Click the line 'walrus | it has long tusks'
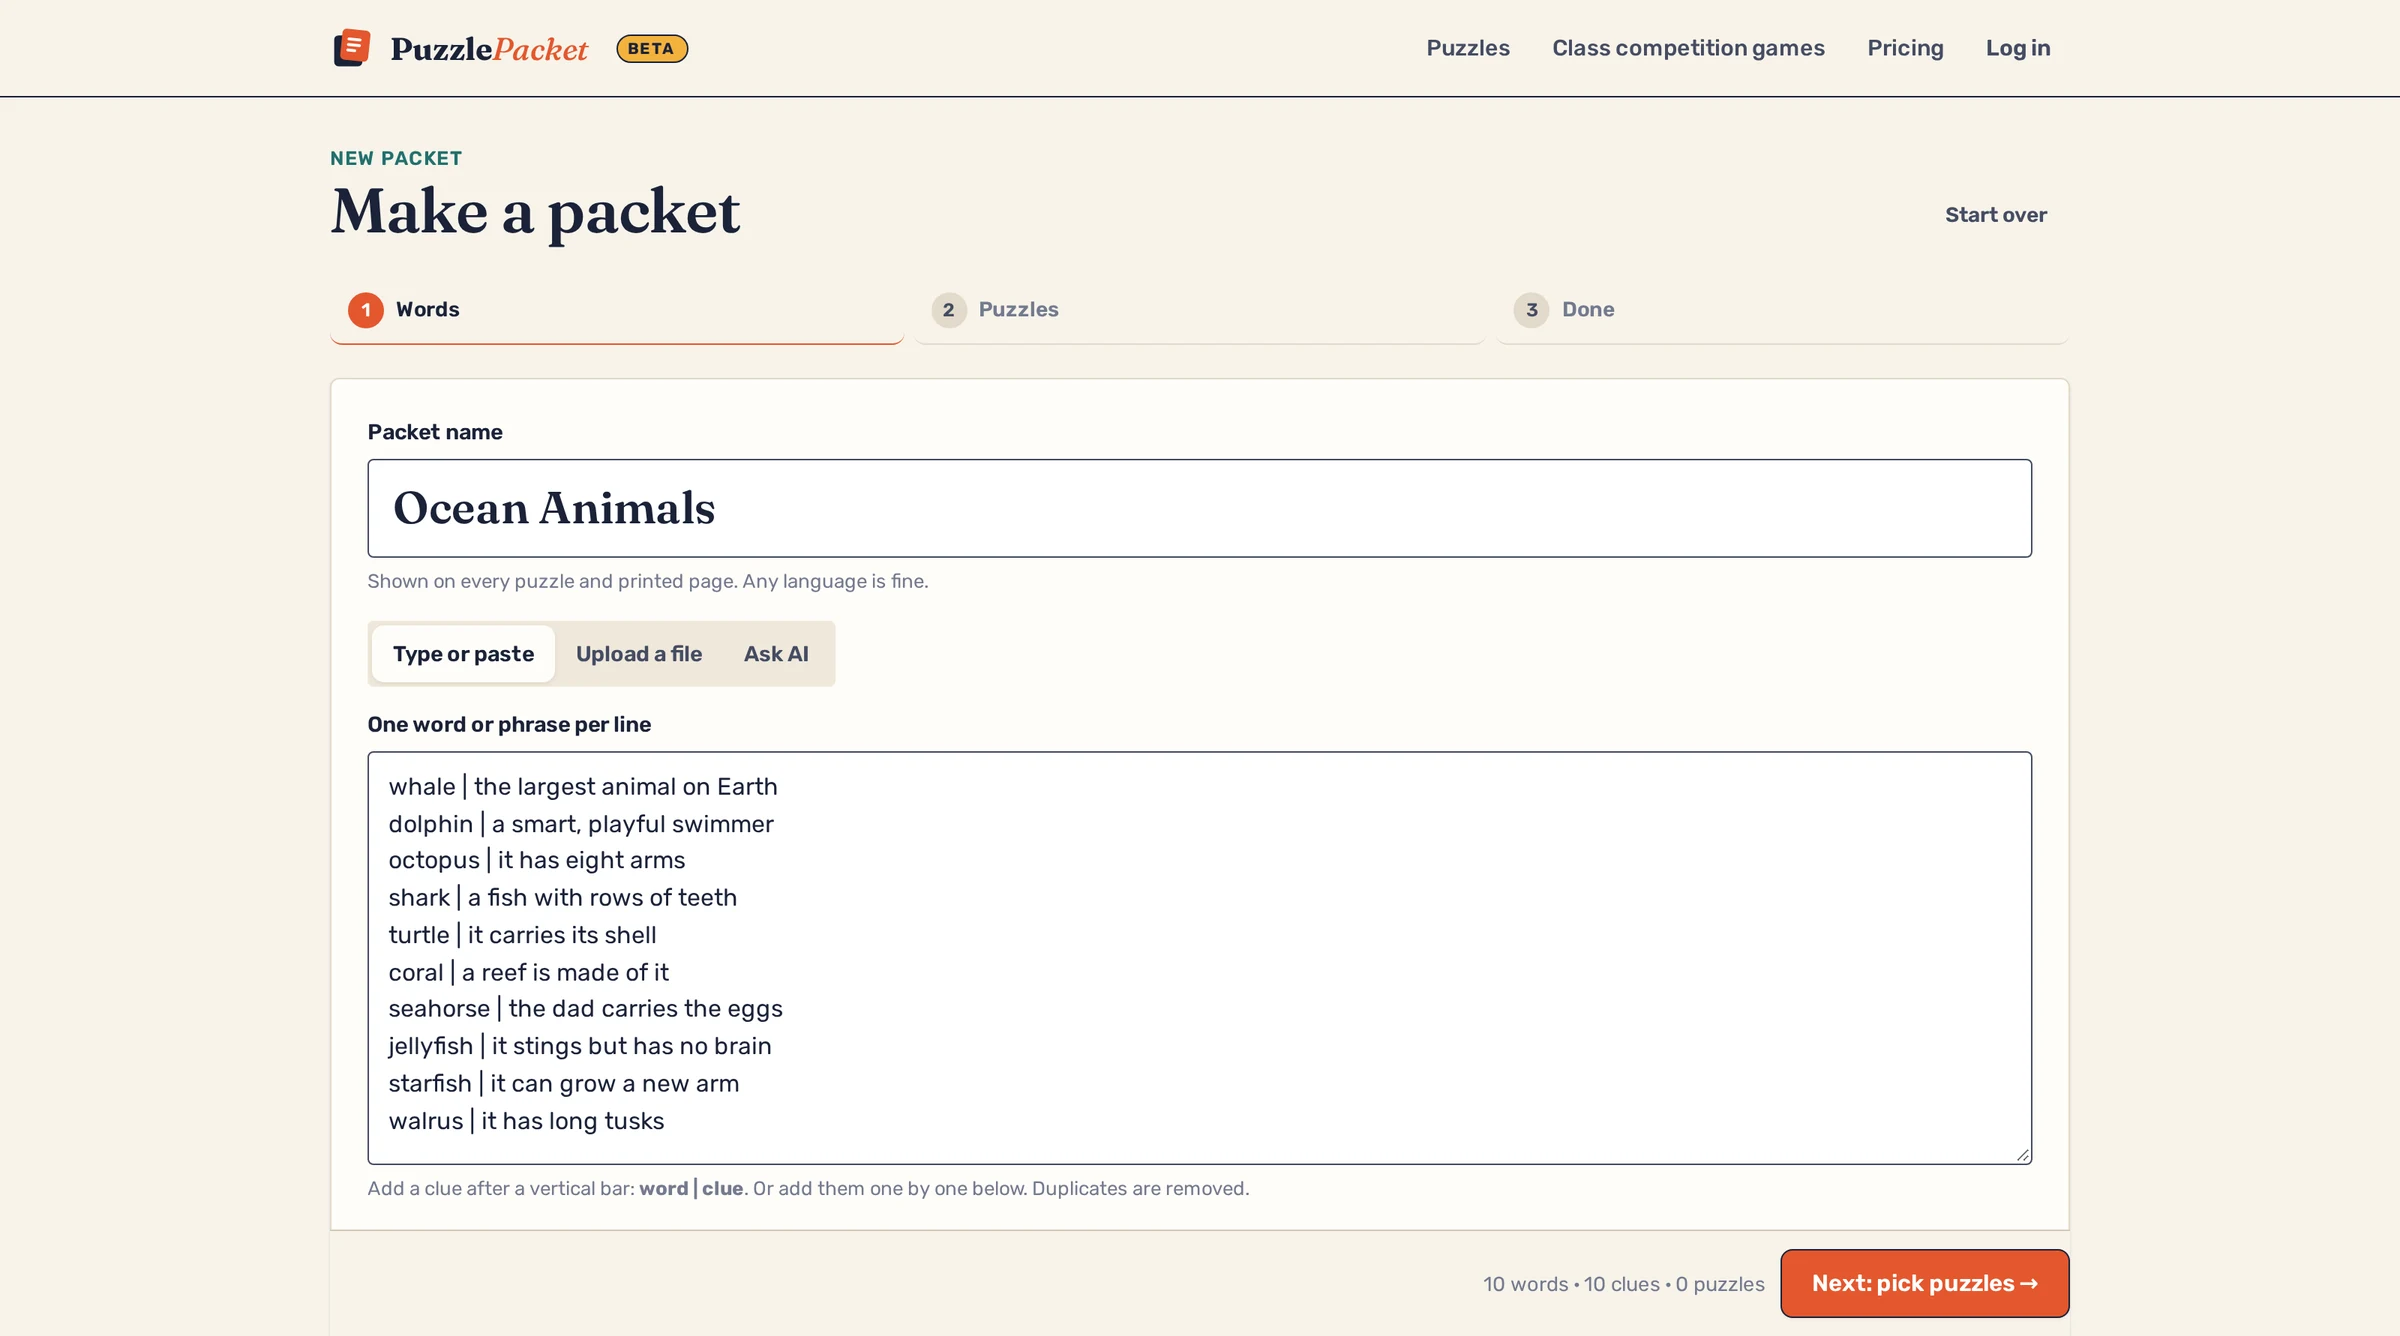The image size is (2400, 1336). tap(526, 1121)
